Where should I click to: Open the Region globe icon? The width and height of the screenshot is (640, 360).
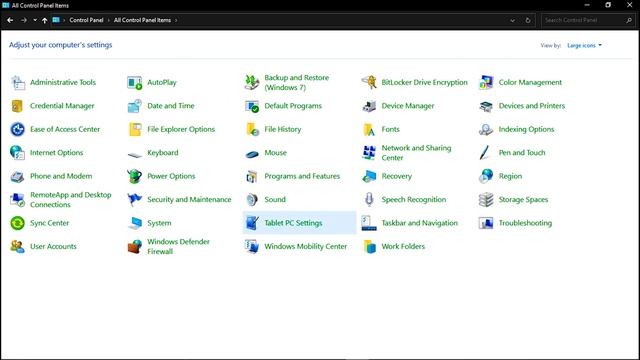click(486, 176)
